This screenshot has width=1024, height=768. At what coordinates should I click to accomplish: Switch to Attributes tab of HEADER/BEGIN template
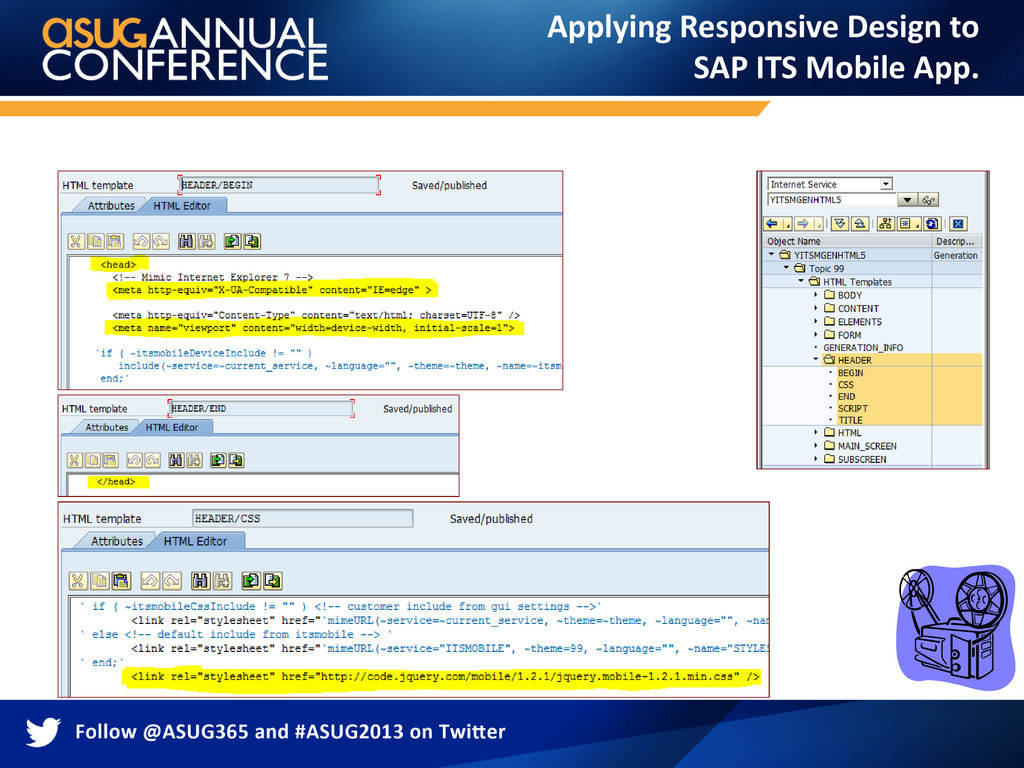click(x=110, y=206)
